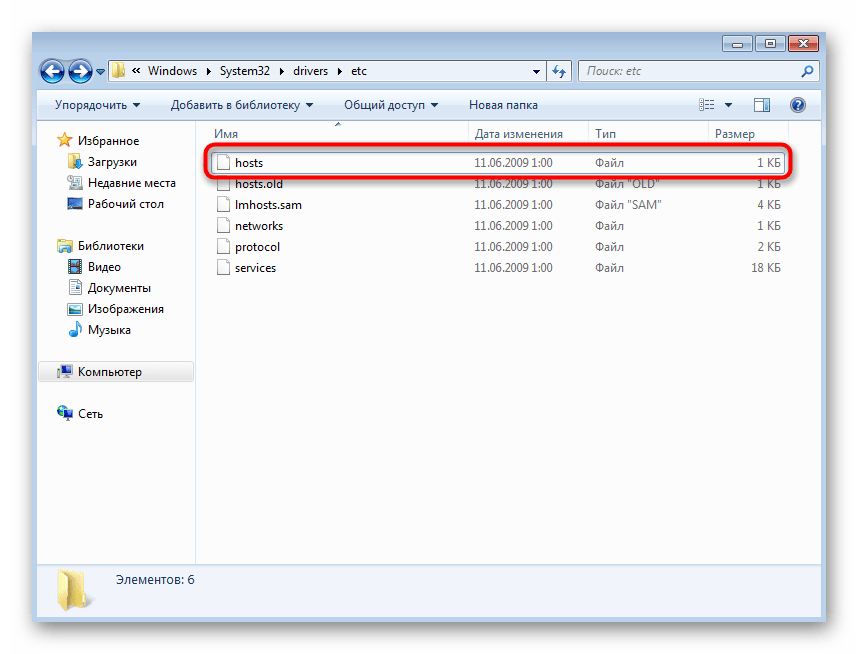The image size is (858, 654).
Task: Open the Упорядочить menu
Action: (97, 105)
